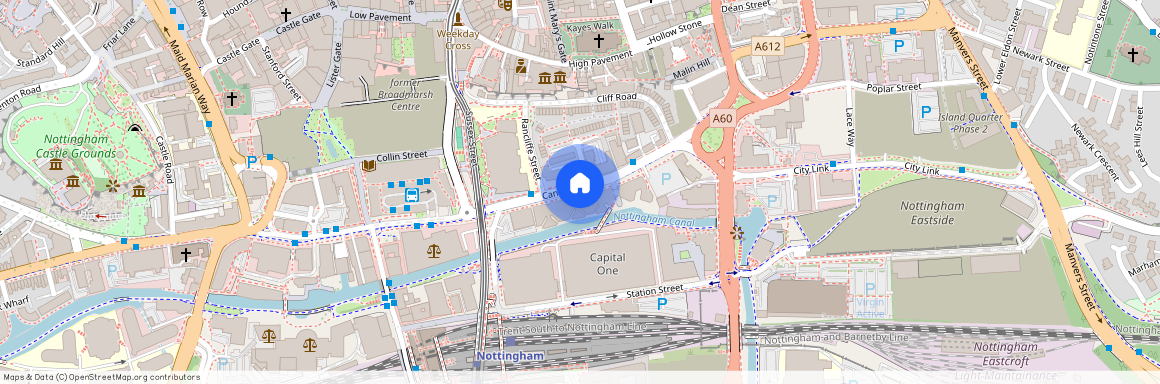Image resolution: width=1160 pixels, height=384 pixels.
Task: Click the Newark Crescent label
Action: [x=1096, y=152]
